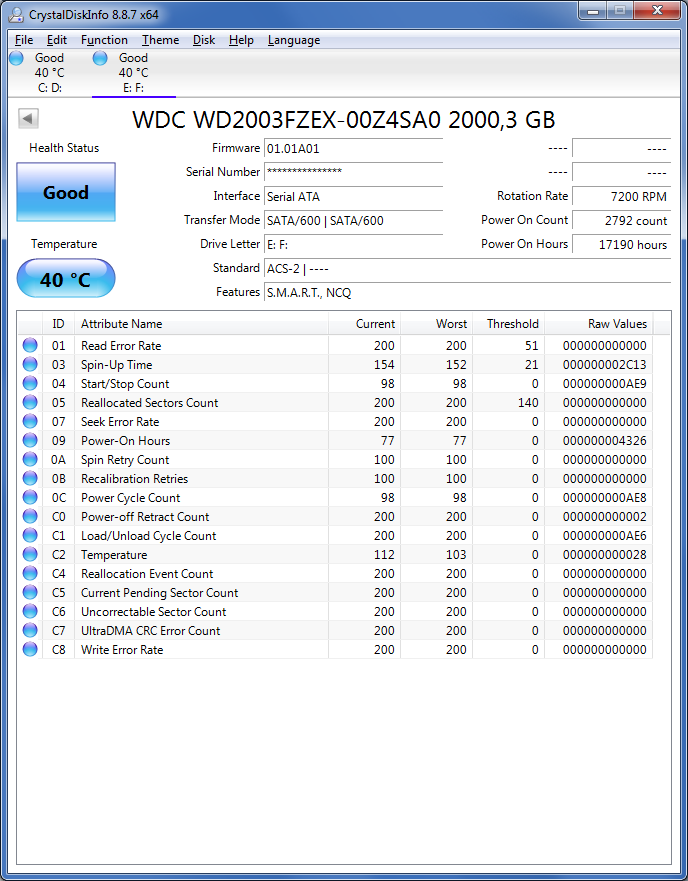Select the E: F: disk status orb

(x=100, y=58)
